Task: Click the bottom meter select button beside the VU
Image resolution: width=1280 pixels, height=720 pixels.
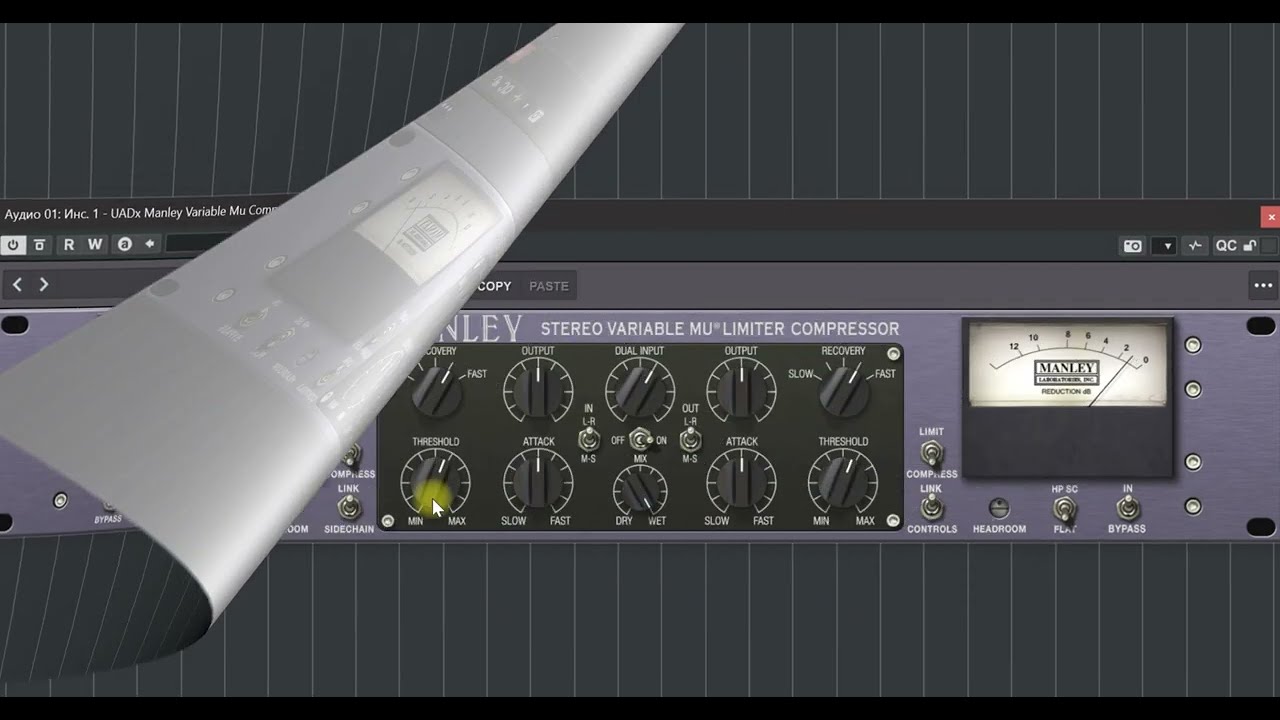Action: click(x=1192, y=506)
